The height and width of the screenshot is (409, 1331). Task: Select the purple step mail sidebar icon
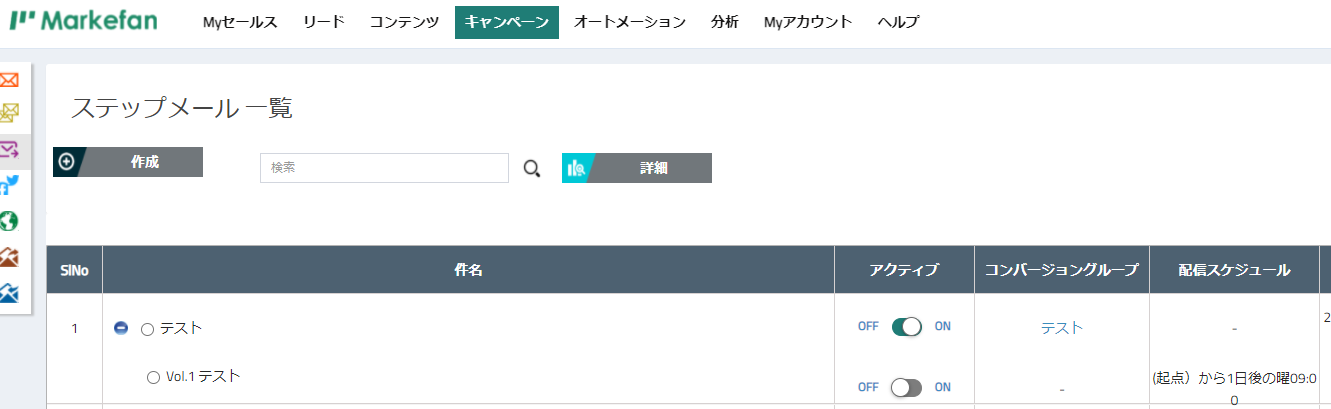coord(9,151)
